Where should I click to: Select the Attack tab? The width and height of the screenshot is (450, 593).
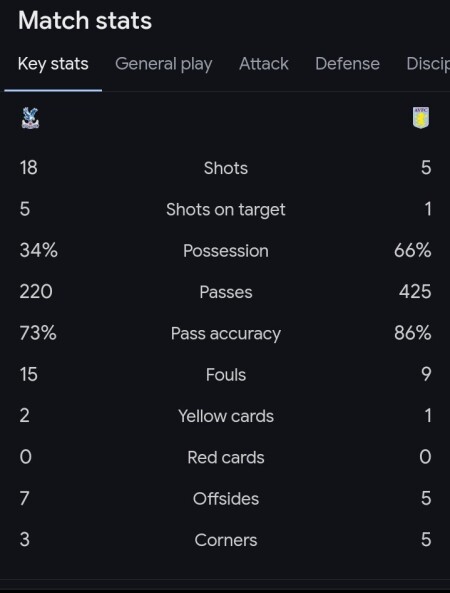264,64
